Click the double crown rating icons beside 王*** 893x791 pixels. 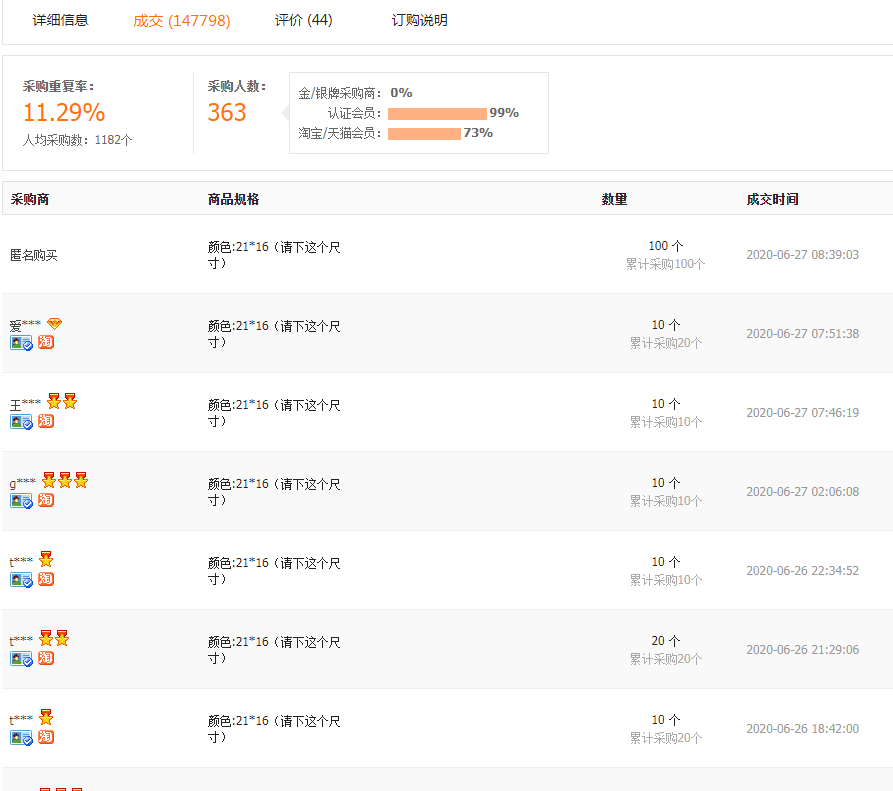[60, 400]
